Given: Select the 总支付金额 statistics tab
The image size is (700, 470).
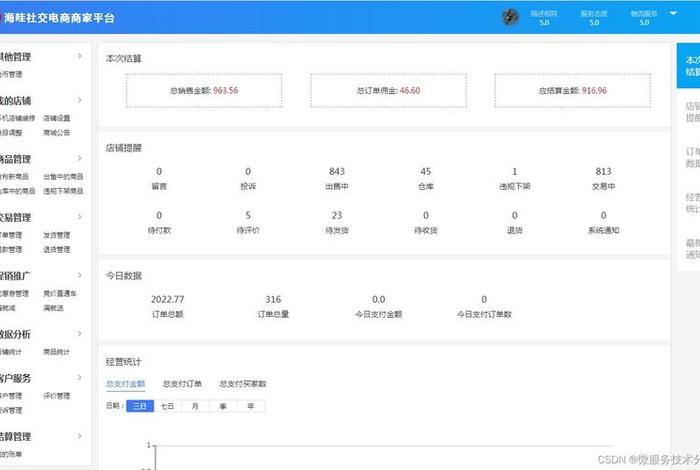Looking at the screenshot, I should [125, 384].
